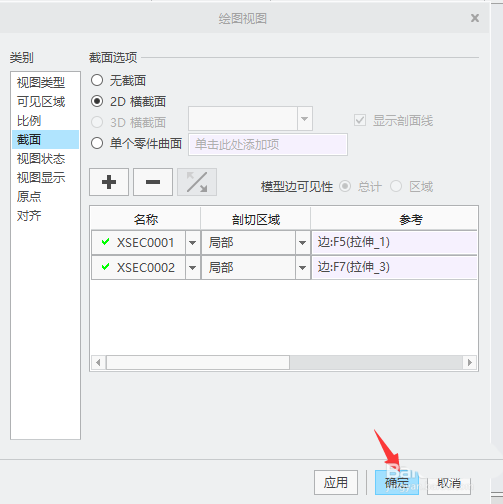Select the 无截面 radio option

(x=97, y=80)
